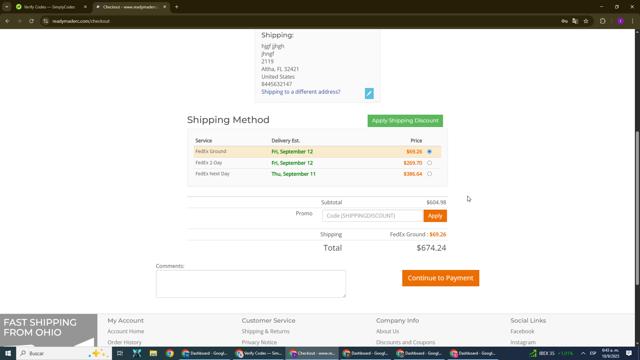Open the notification center icon

pos(629,353)
